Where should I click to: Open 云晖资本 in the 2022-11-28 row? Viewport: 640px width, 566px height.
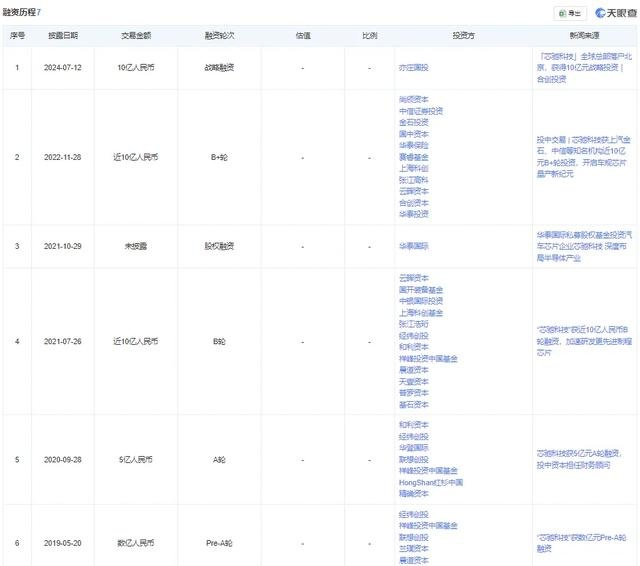click(413, 191)
